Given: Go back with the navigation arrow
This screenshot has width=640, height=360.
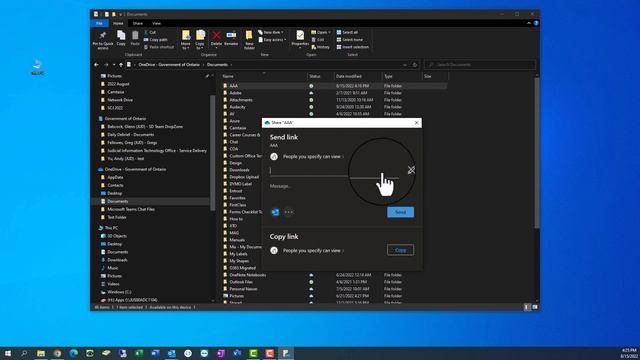Looking at the screenshot, I should tap(96, 64).
